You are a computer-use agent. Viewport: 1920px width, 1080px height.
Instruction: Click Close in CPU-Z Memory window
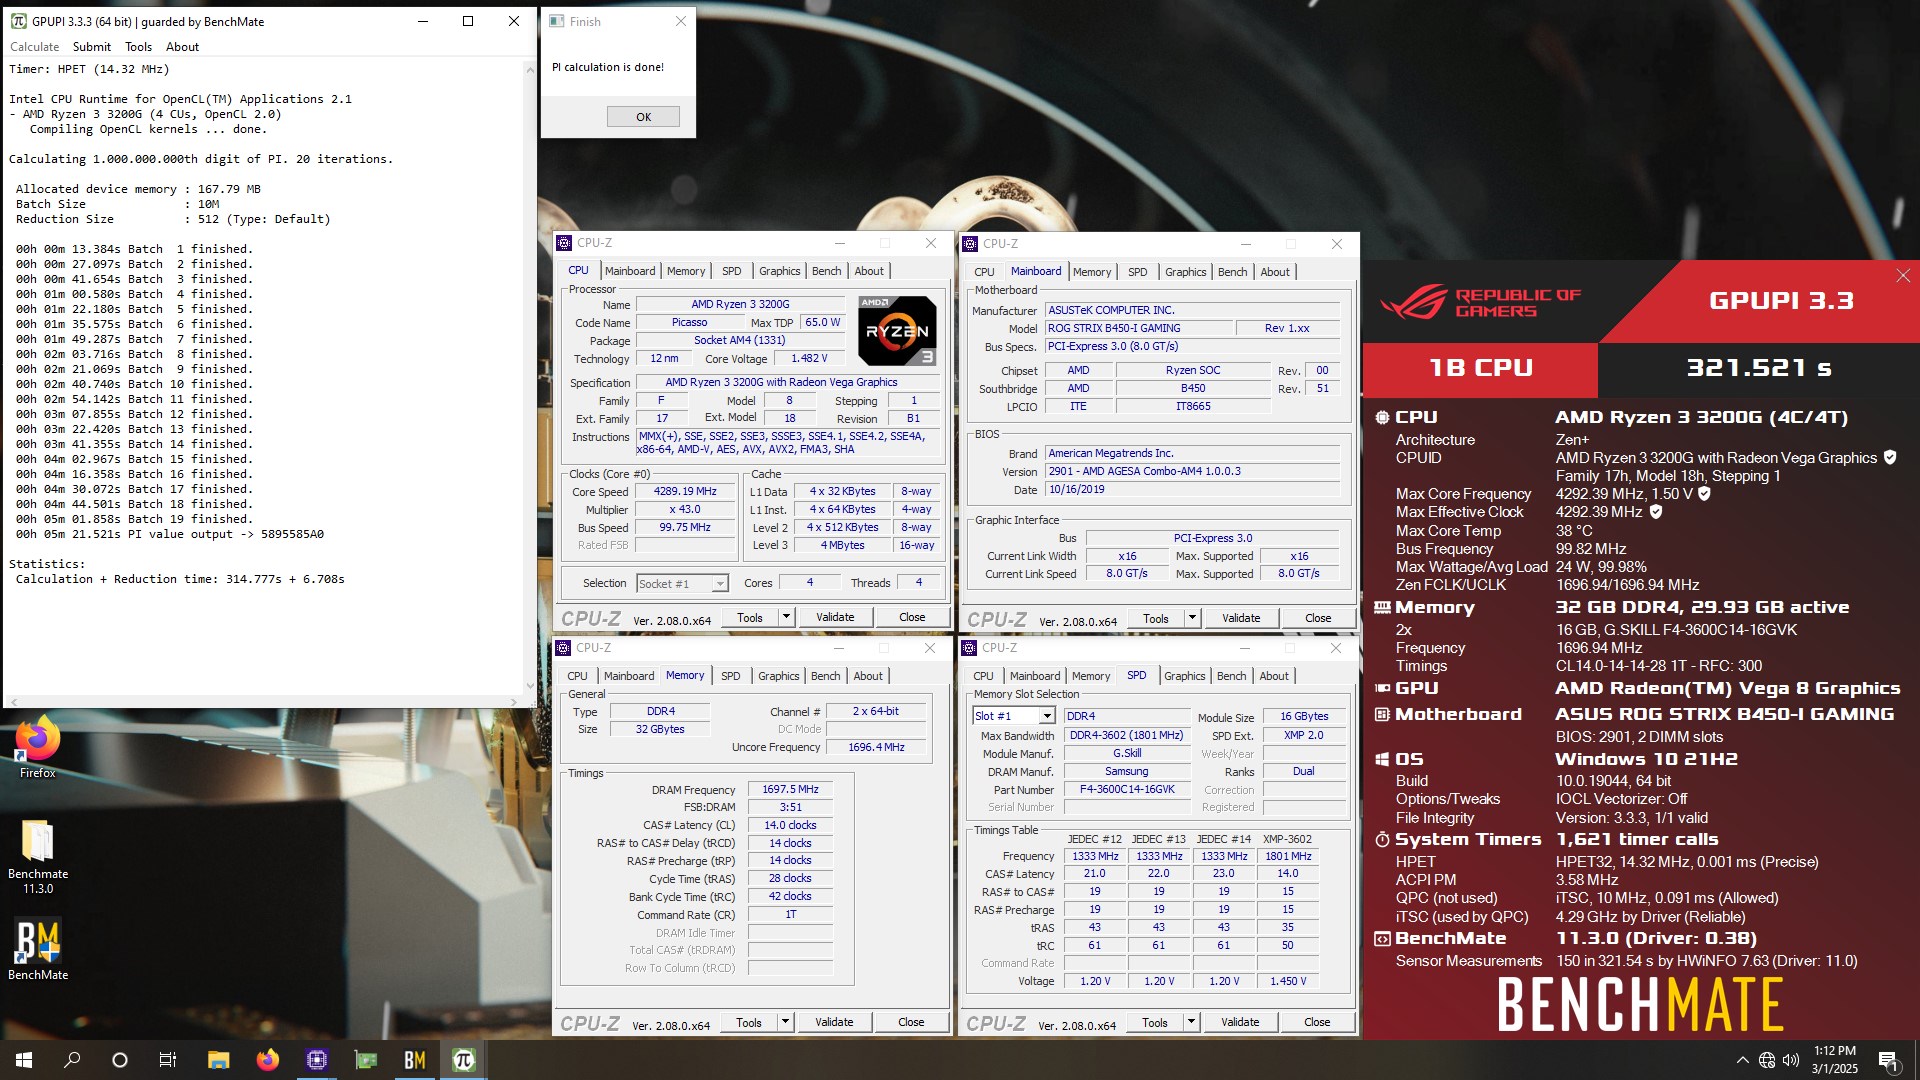(911, 1022)
